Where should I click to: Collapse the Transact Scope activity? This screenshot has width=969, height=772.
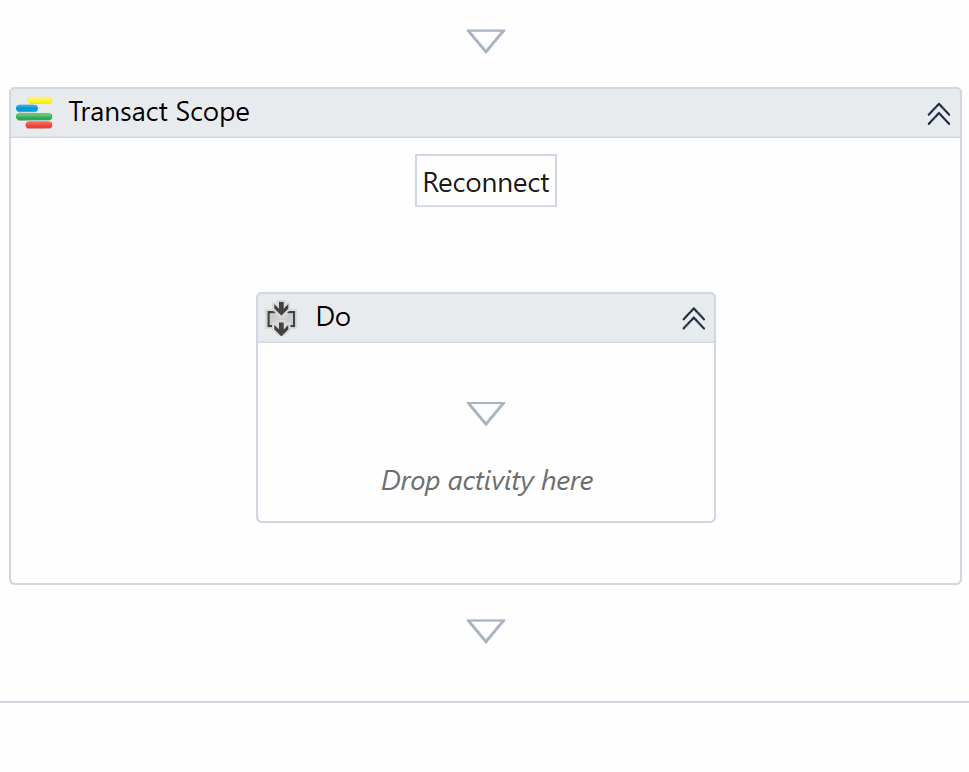pyautogui.click(x=938, y=114)
